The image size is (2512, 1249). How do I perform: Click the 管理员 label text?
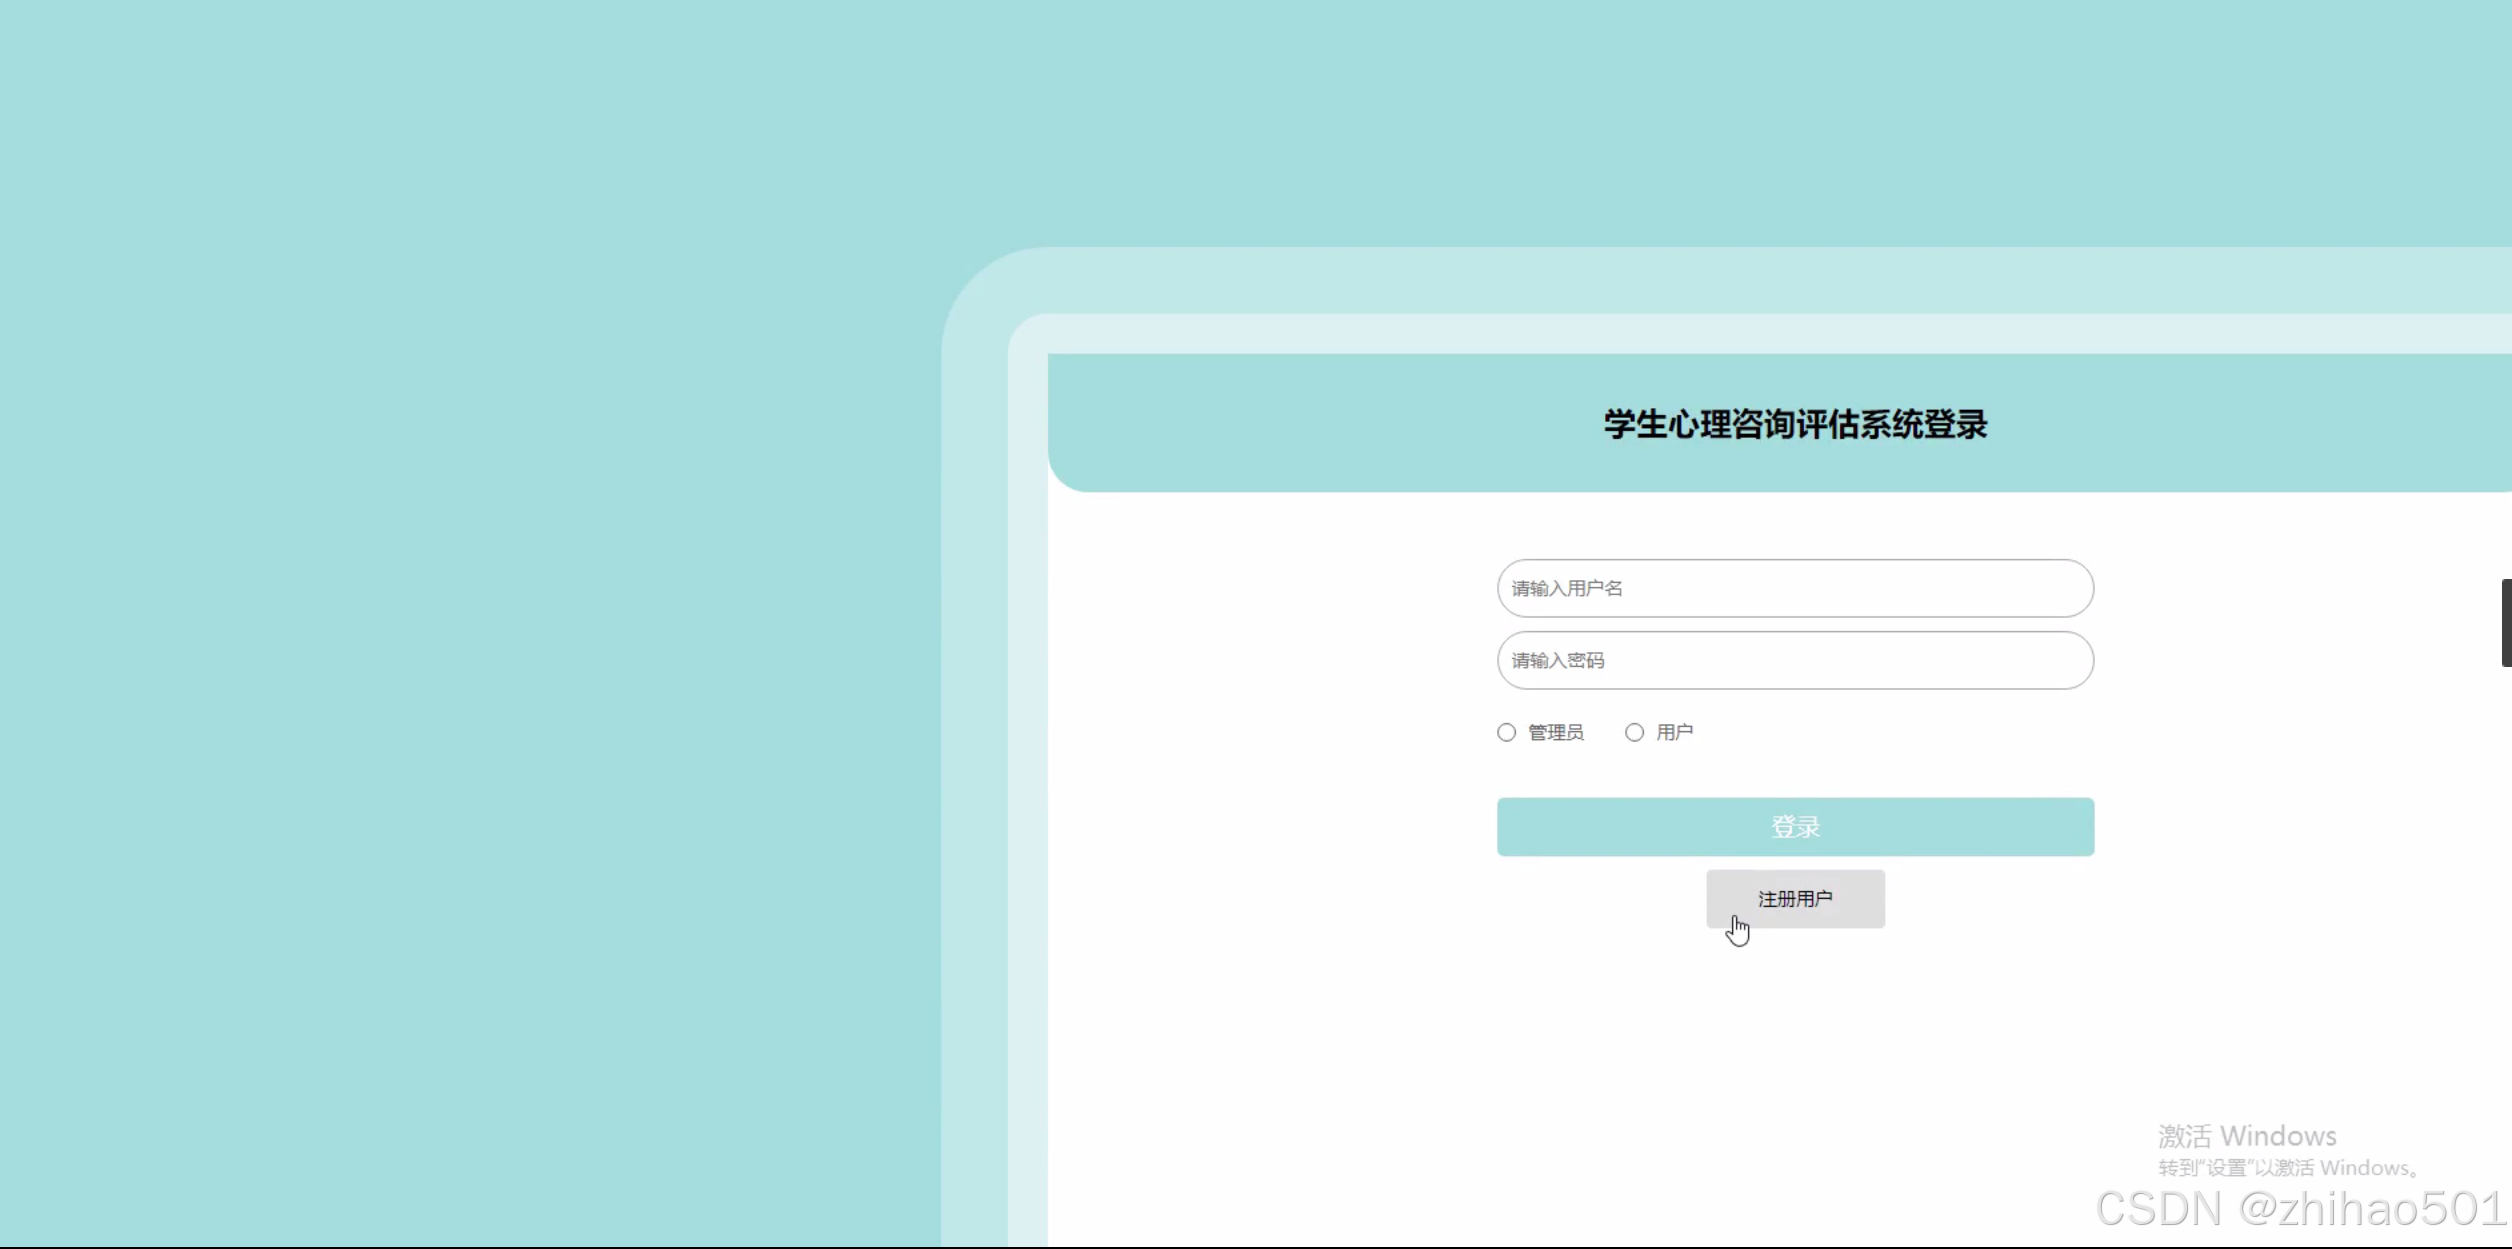tap(1555, 733)
